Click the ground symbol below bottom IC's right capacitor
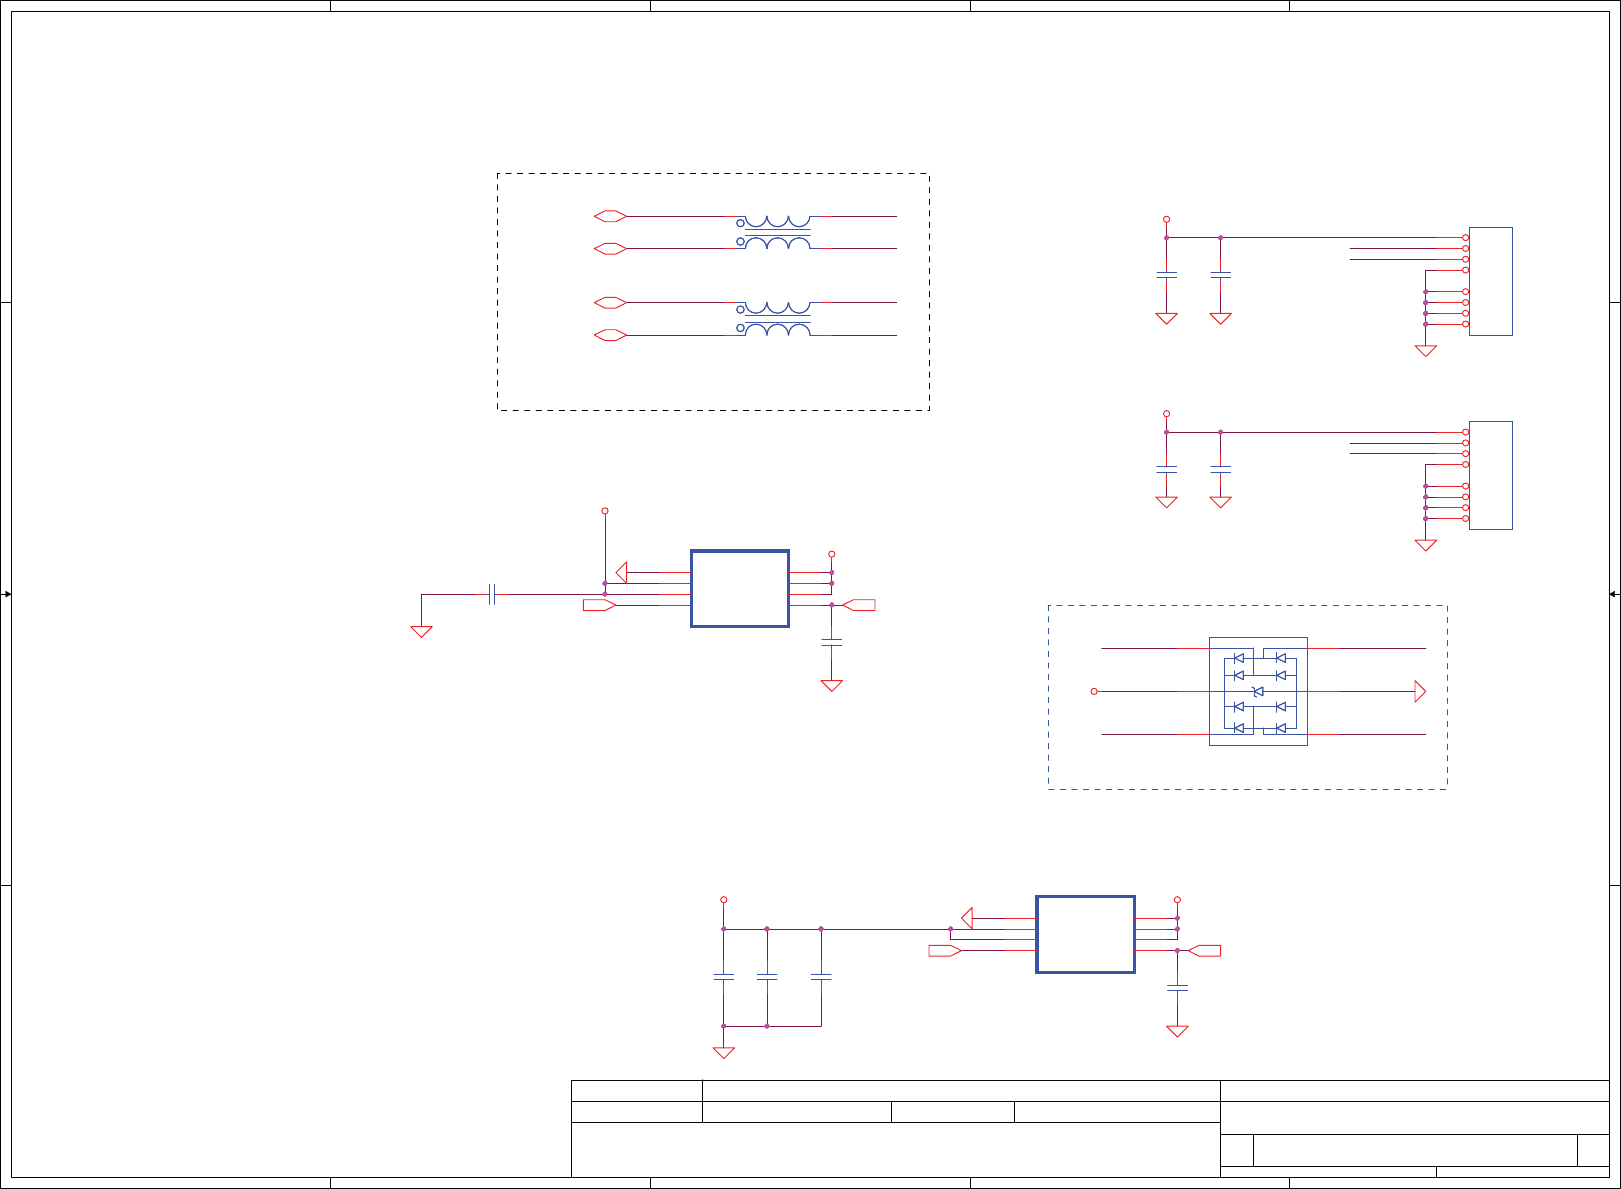 click(x=1177, y=1031)
